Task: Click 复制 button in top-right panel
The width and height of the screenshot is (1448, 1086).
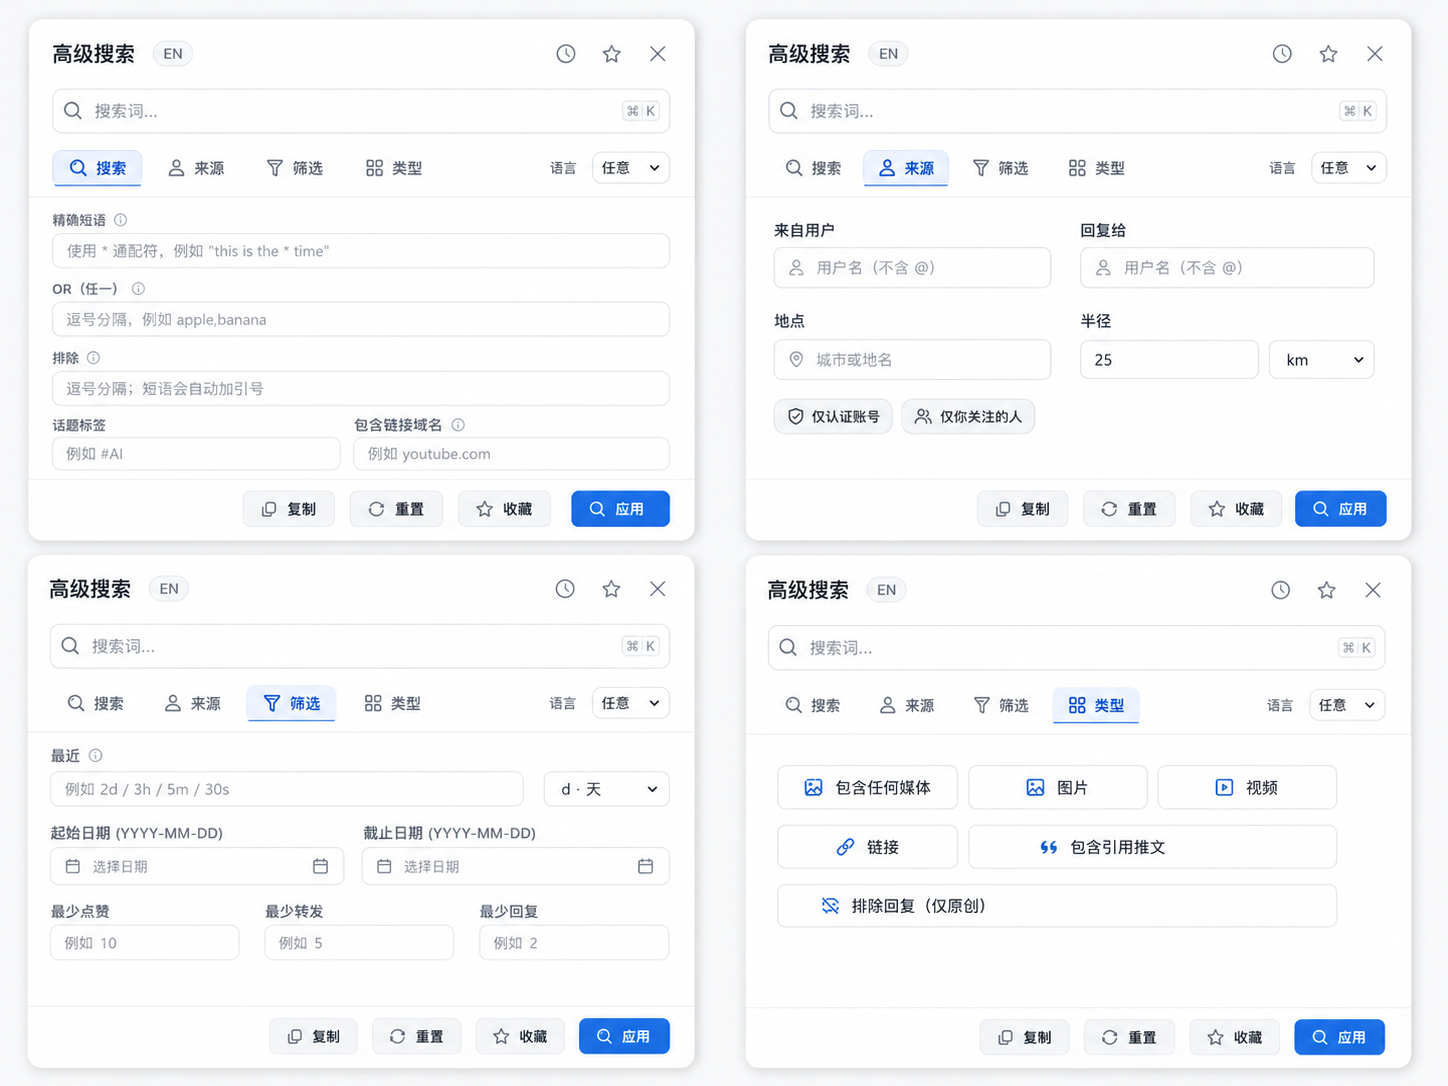Action: 1022,509
